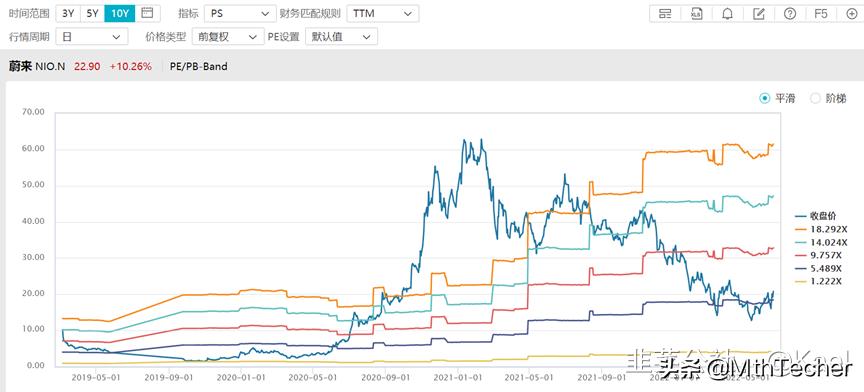Open the TTM financial matching rule dropdown

382,14
